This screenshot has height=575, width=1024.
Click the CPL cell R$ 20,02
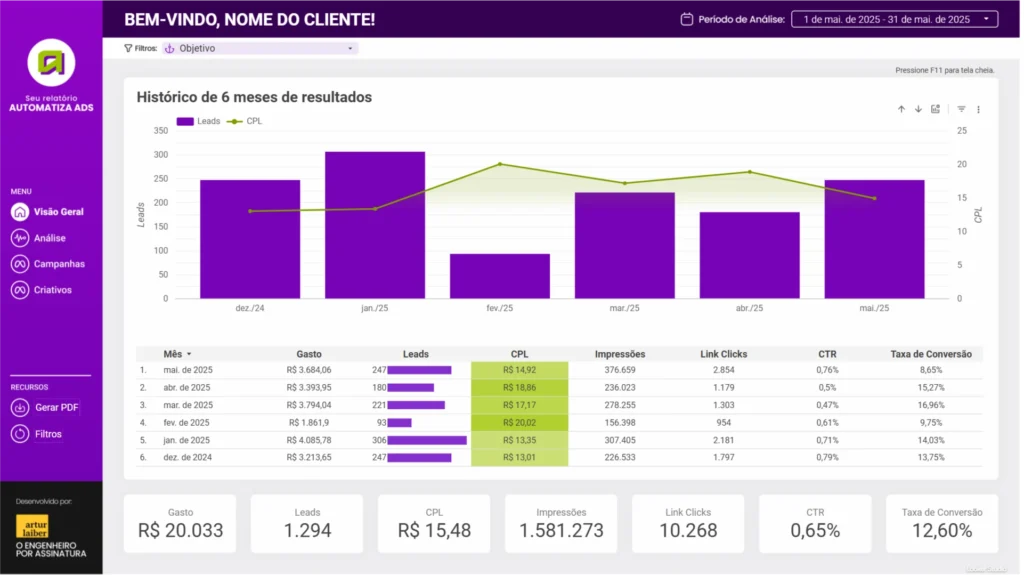519,423
